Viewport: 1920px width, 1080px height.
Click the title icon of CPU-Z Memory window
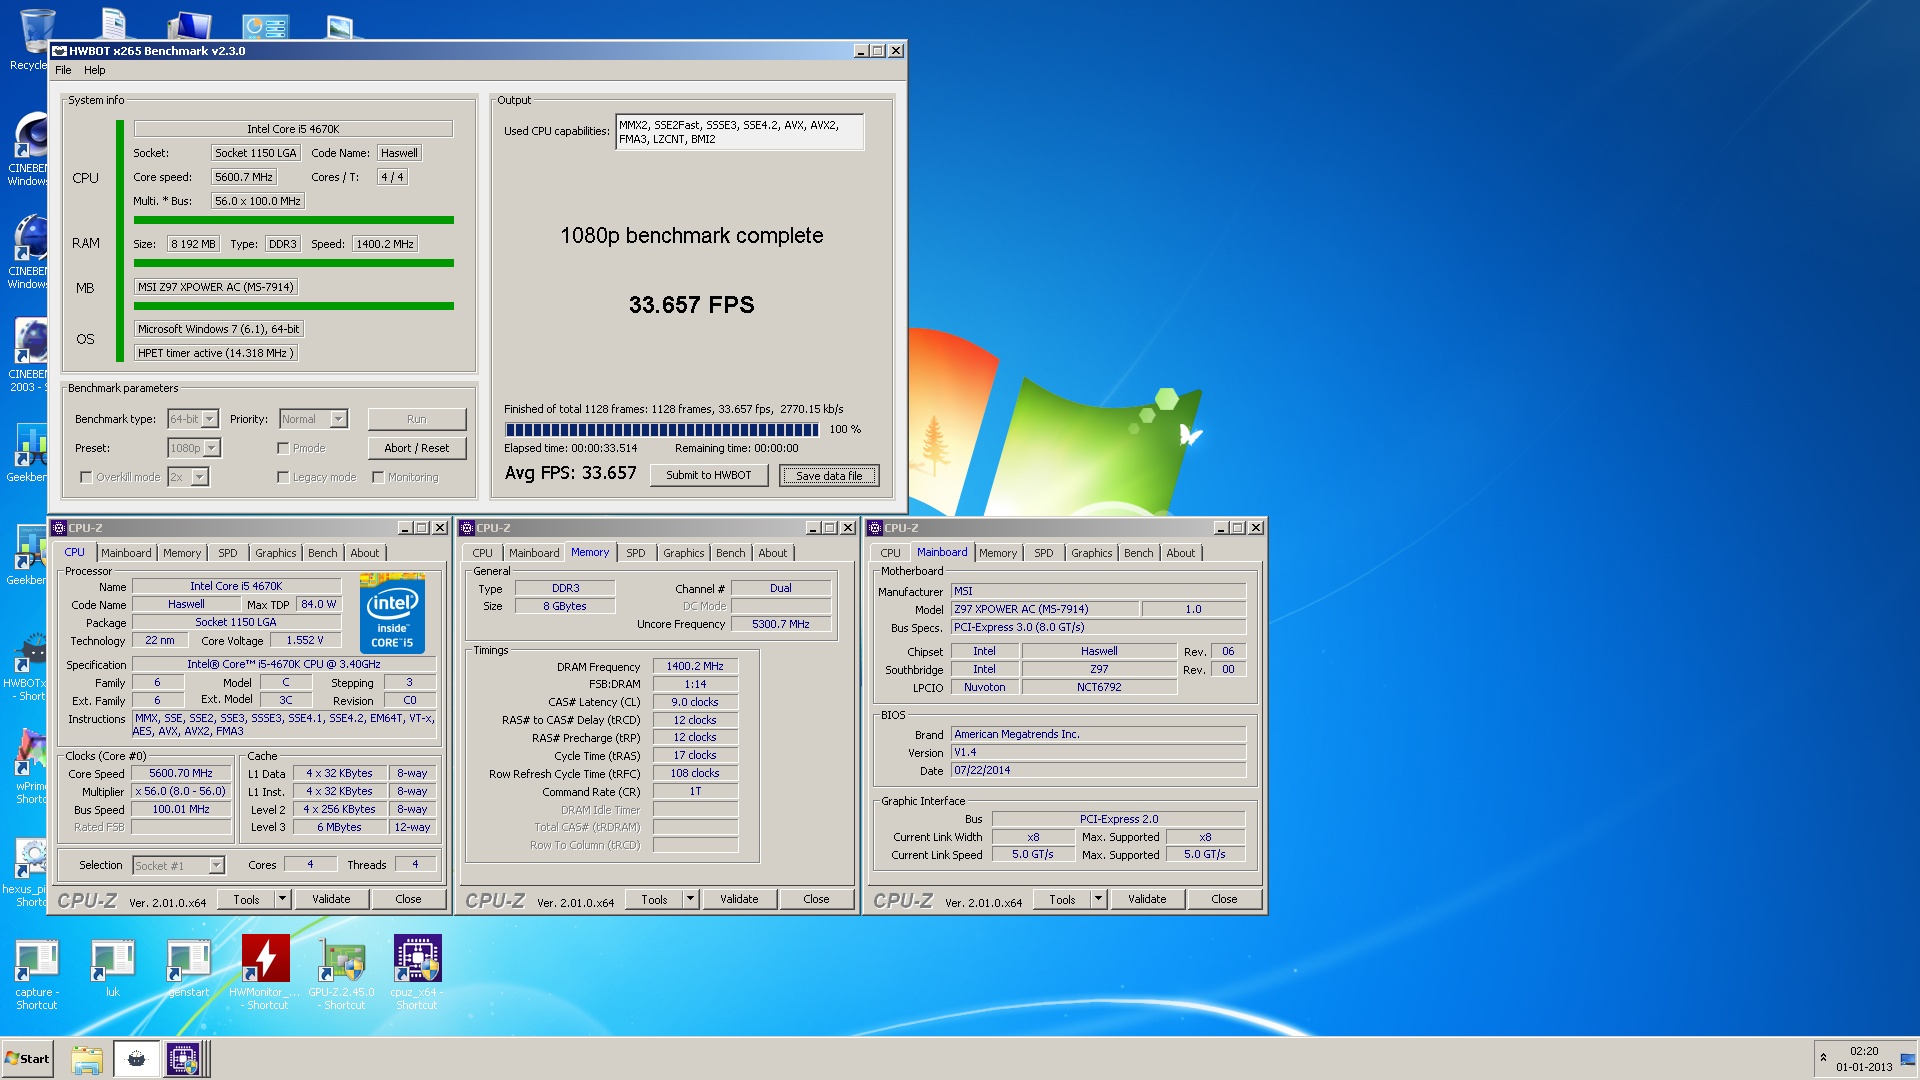pyautogui.click(x=467, y=528)
